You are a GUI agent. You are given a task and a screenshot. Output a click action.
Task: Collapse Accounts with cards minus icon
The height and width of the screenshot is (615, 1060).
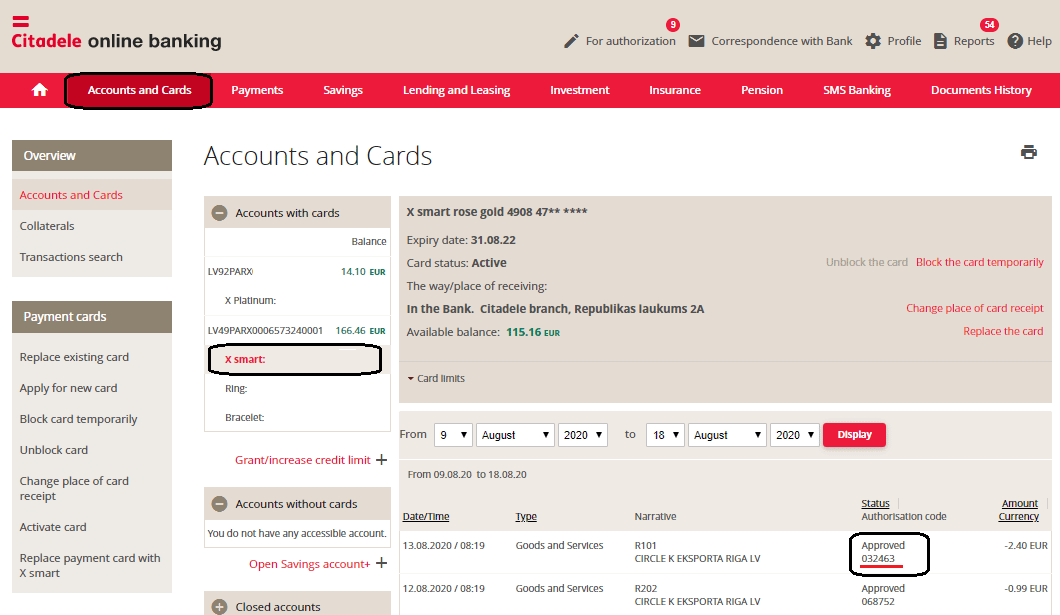tap(220, 213)
